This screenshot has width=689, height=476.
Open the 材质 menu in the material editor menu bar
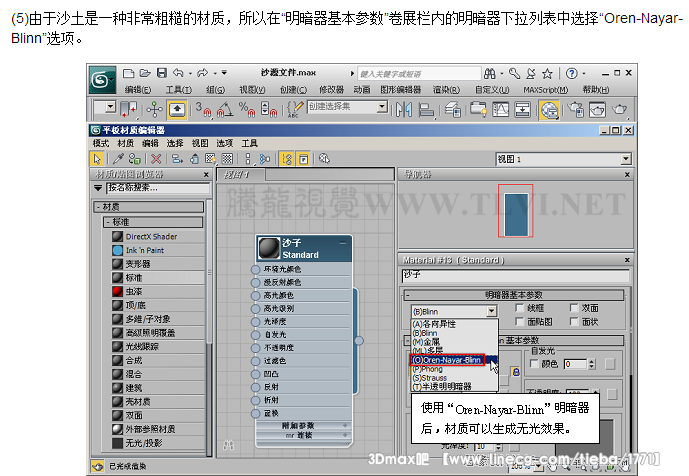click(126, 143)
